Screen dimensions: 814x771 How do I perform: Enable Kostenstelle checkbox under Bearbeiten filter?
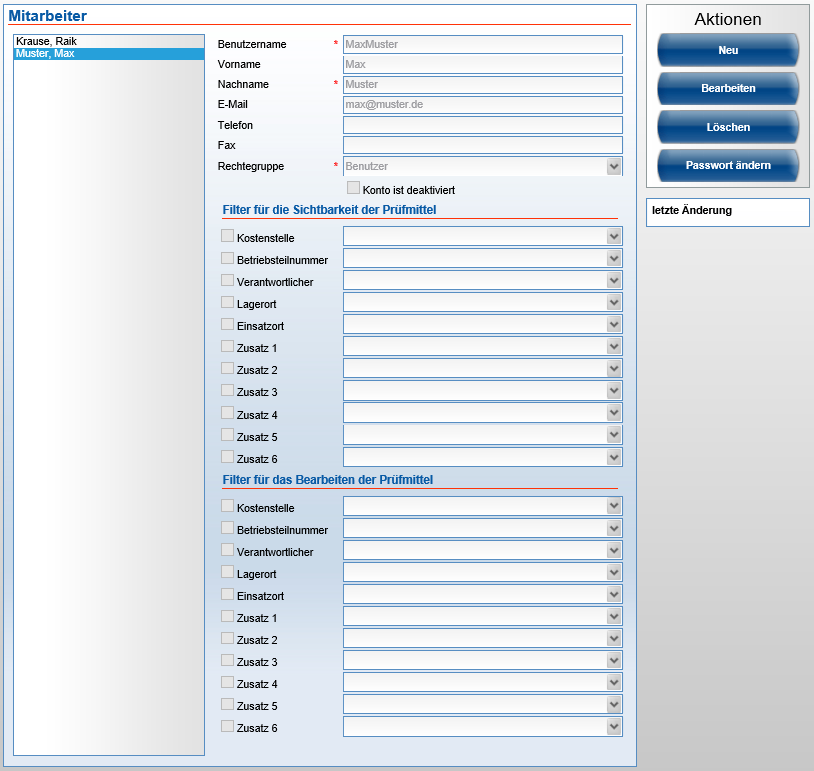227,506
